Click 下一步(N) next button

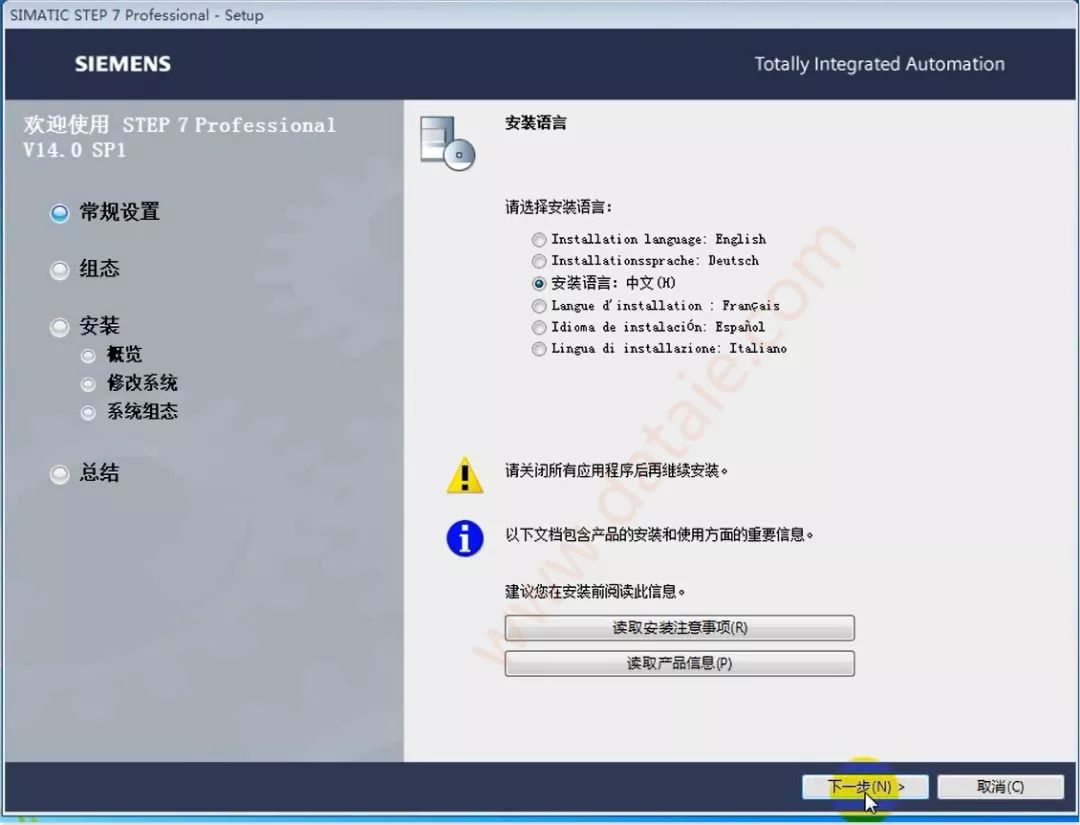click(x=865, y=786)
